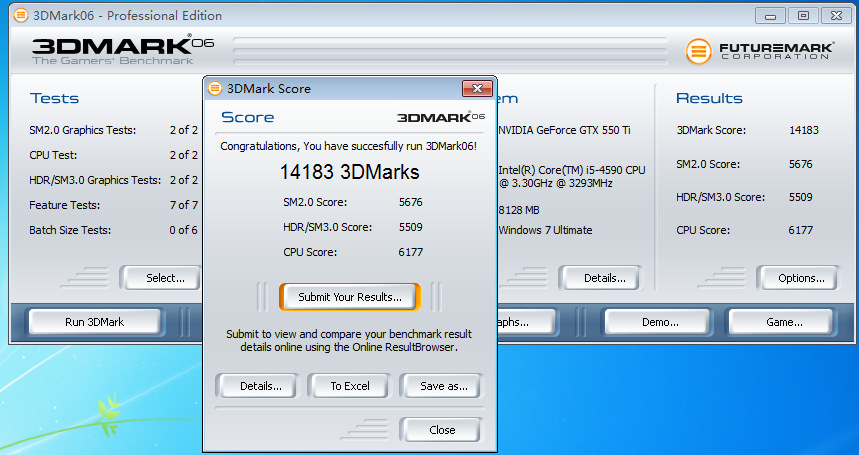The height and width of the screenshot is (455, 859).
Task: Click the Futuremark Corporation logo
Action: pos(759,51)
